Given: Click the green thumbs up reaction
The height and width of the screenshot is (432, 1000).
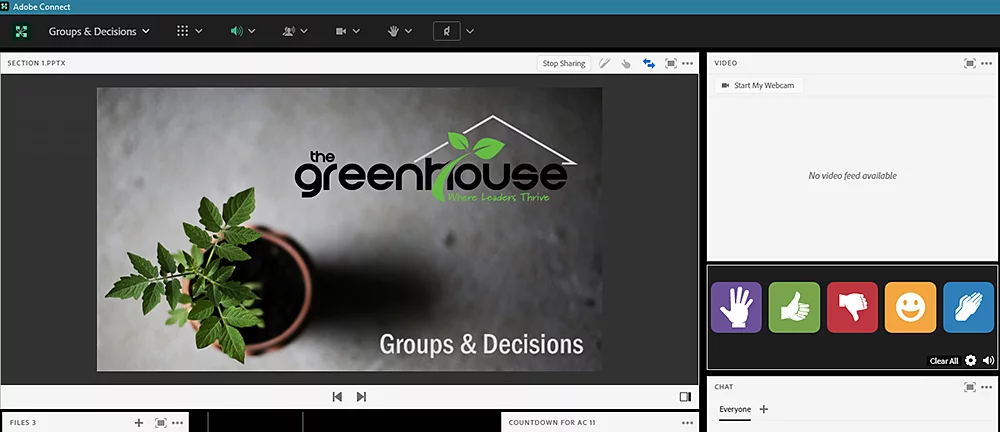Looking at the screenshot, I should coord(794,307).
